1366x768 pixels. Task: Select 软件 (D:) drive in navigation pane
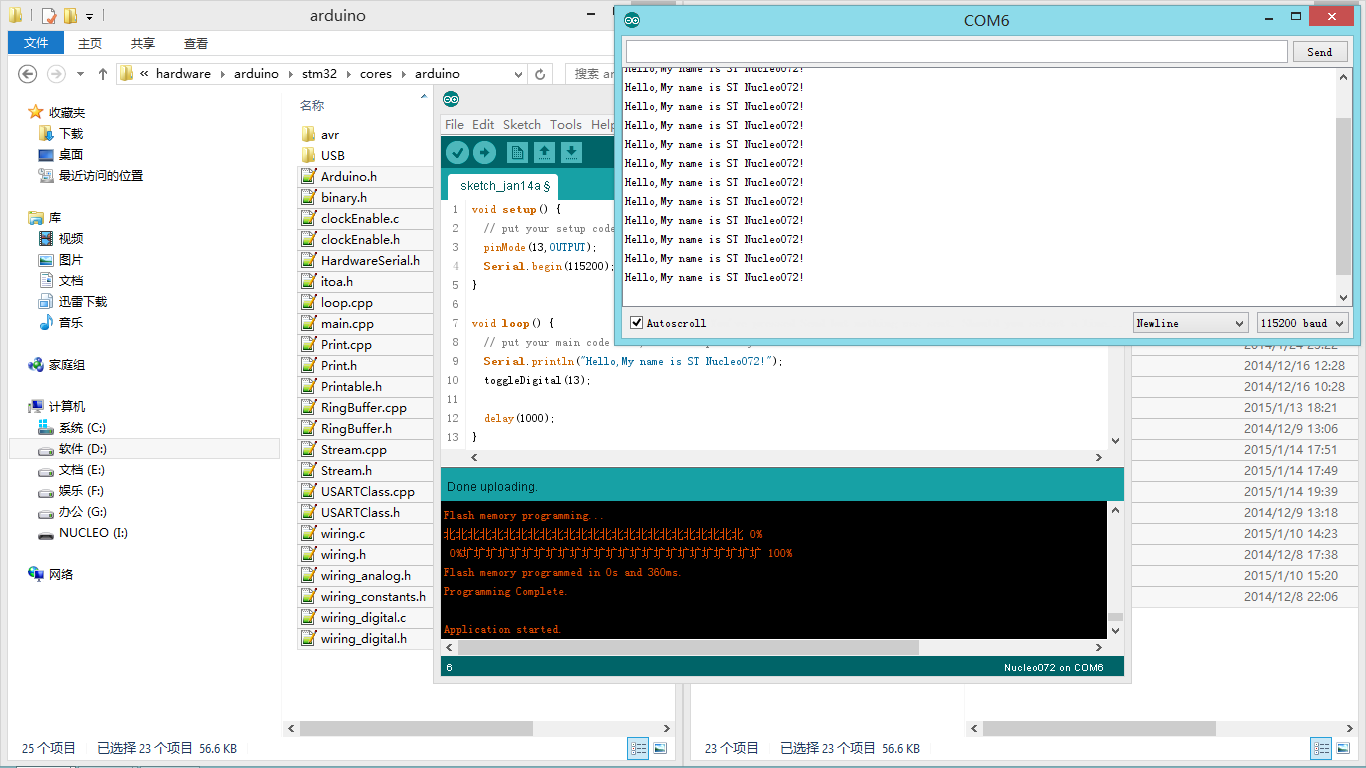(x=82, y=449)
